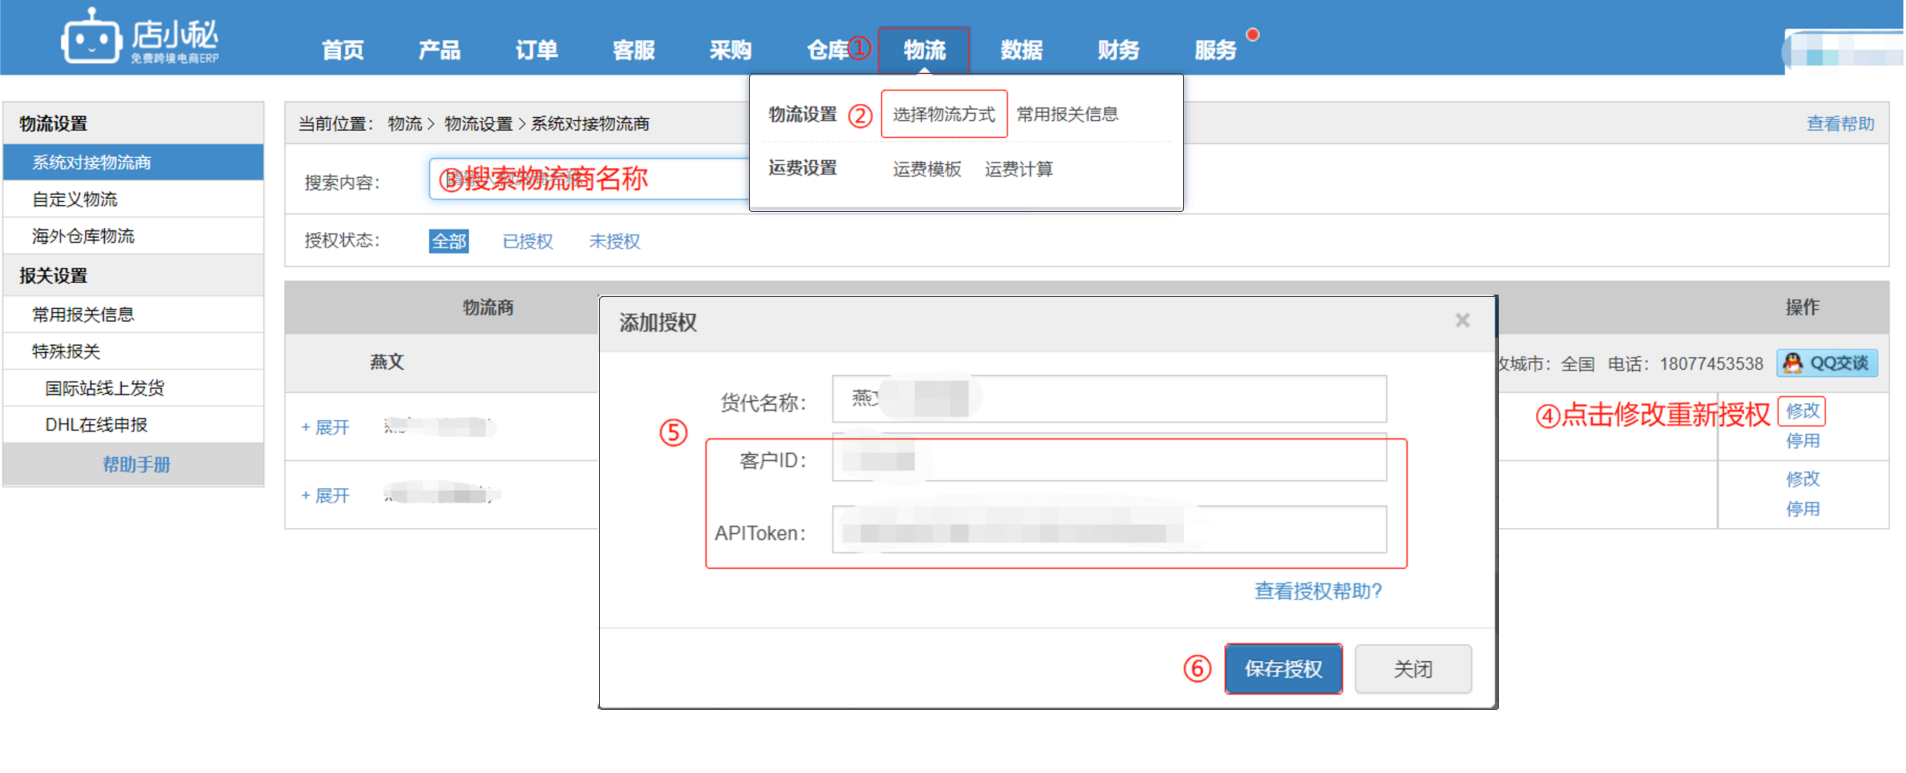This screenshot has height=773, width=1906.
Task: Click the 关闭 button in the dialog
Action: (1412, 669)
